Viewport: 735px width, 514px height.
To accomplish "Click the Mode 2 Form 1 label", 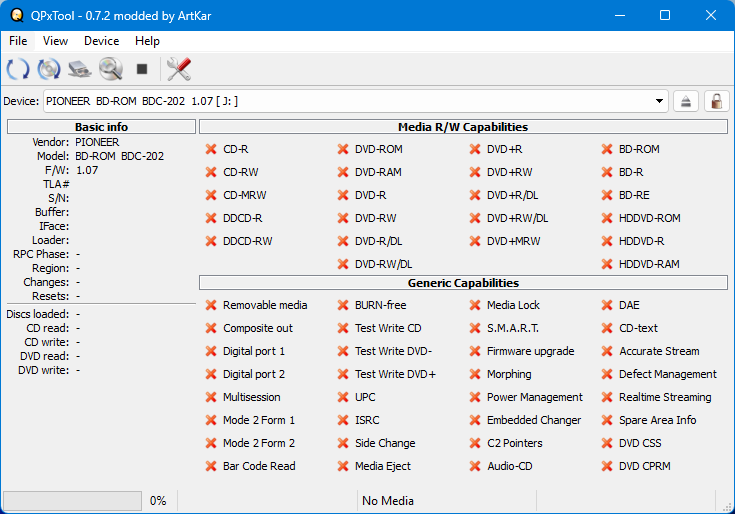I will tap(259, 420).
